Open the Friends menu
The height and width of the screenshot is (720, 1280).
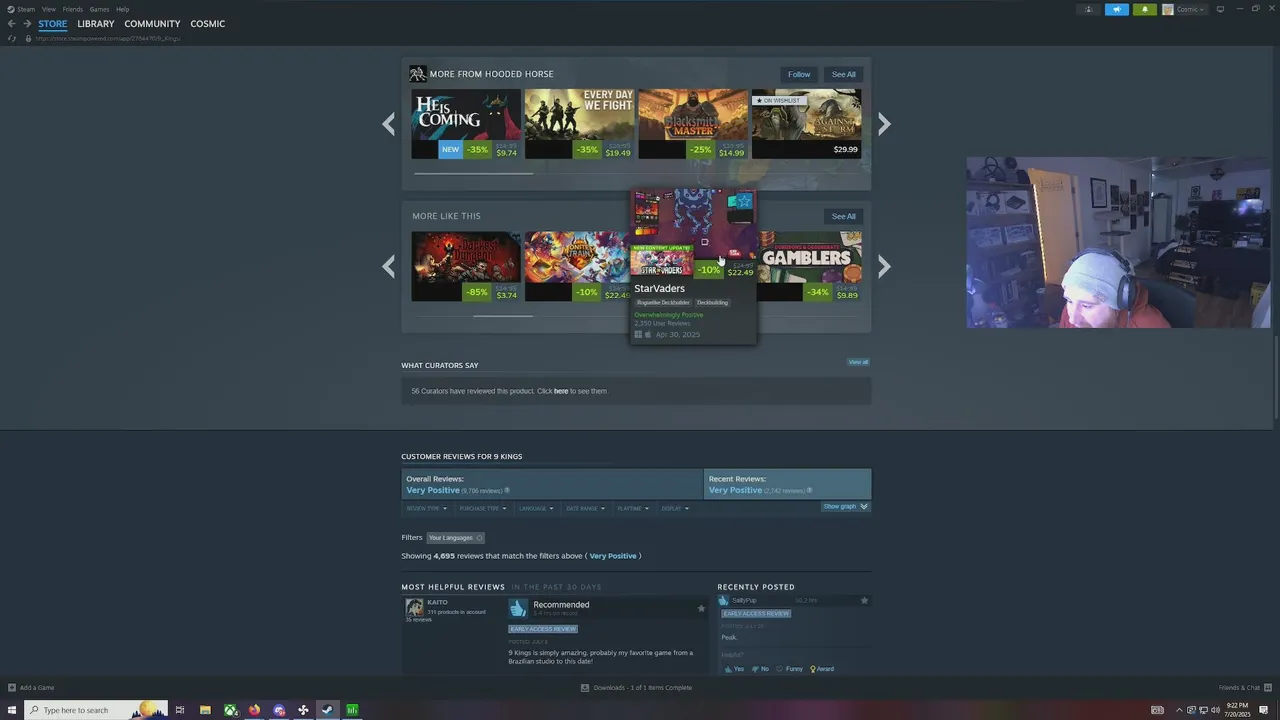73,9
